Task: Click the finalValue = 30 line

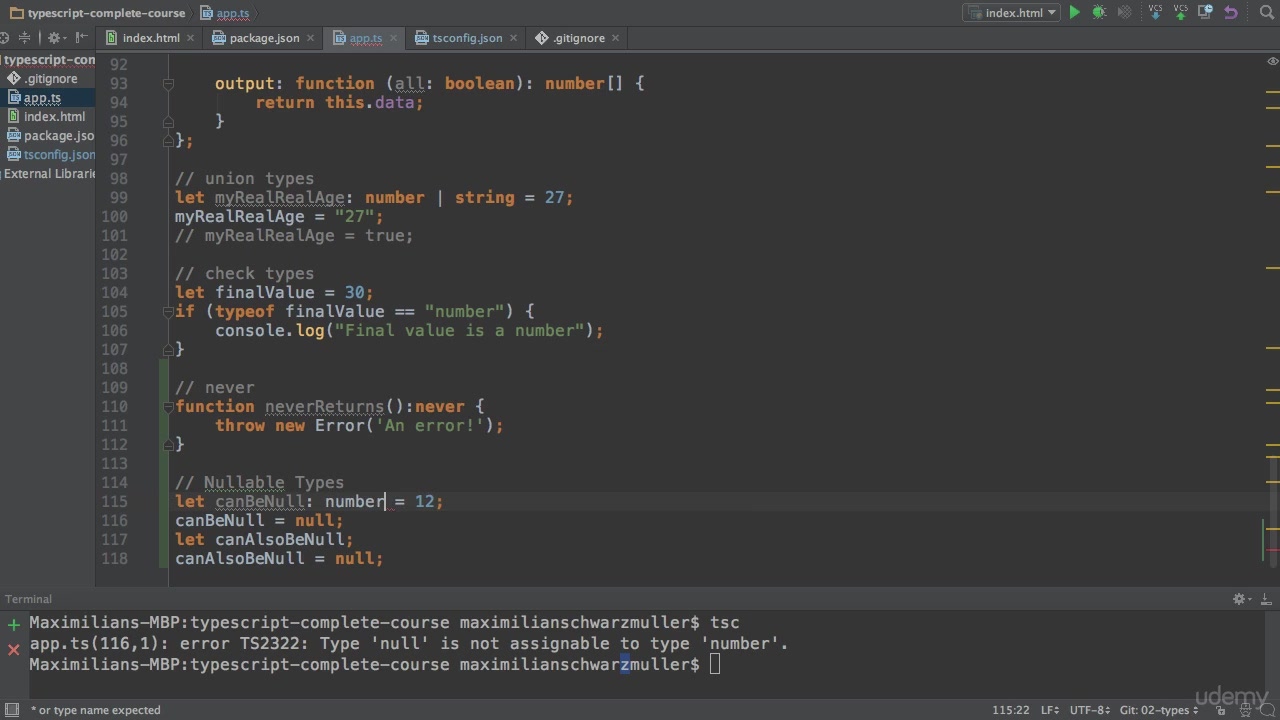Action: (x=274, y=293)
